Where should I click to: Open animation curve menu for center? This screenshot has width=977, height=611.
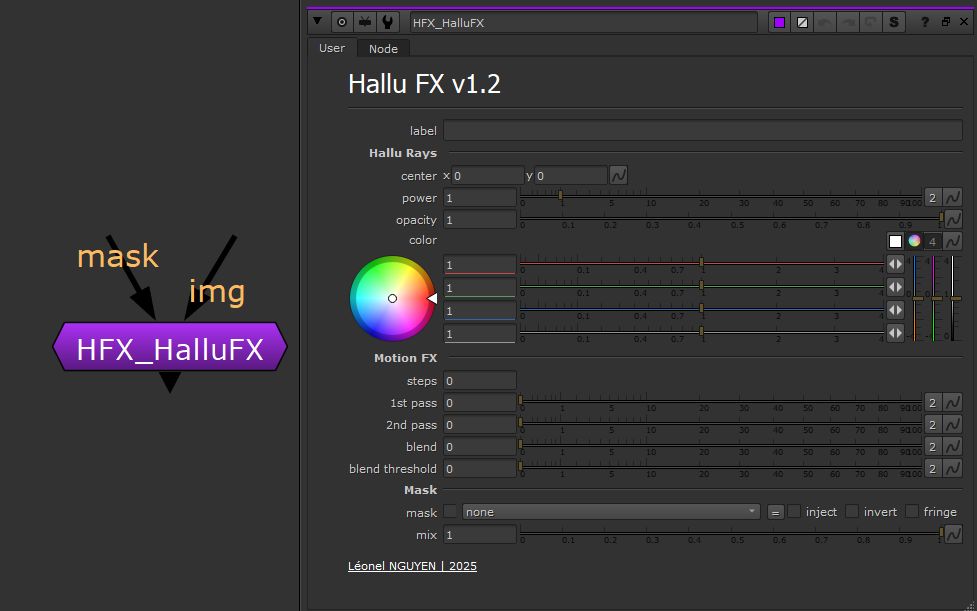point(619,176)
